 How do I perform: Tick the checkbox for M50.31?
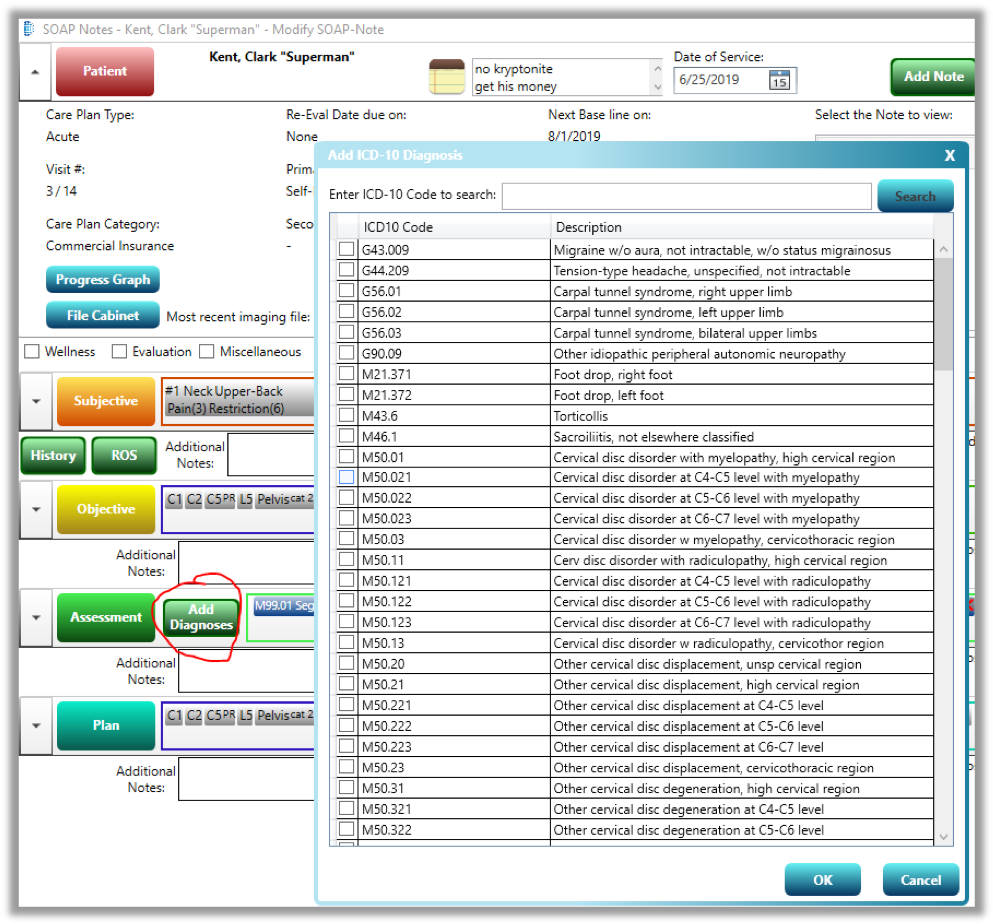click(346, 787)
